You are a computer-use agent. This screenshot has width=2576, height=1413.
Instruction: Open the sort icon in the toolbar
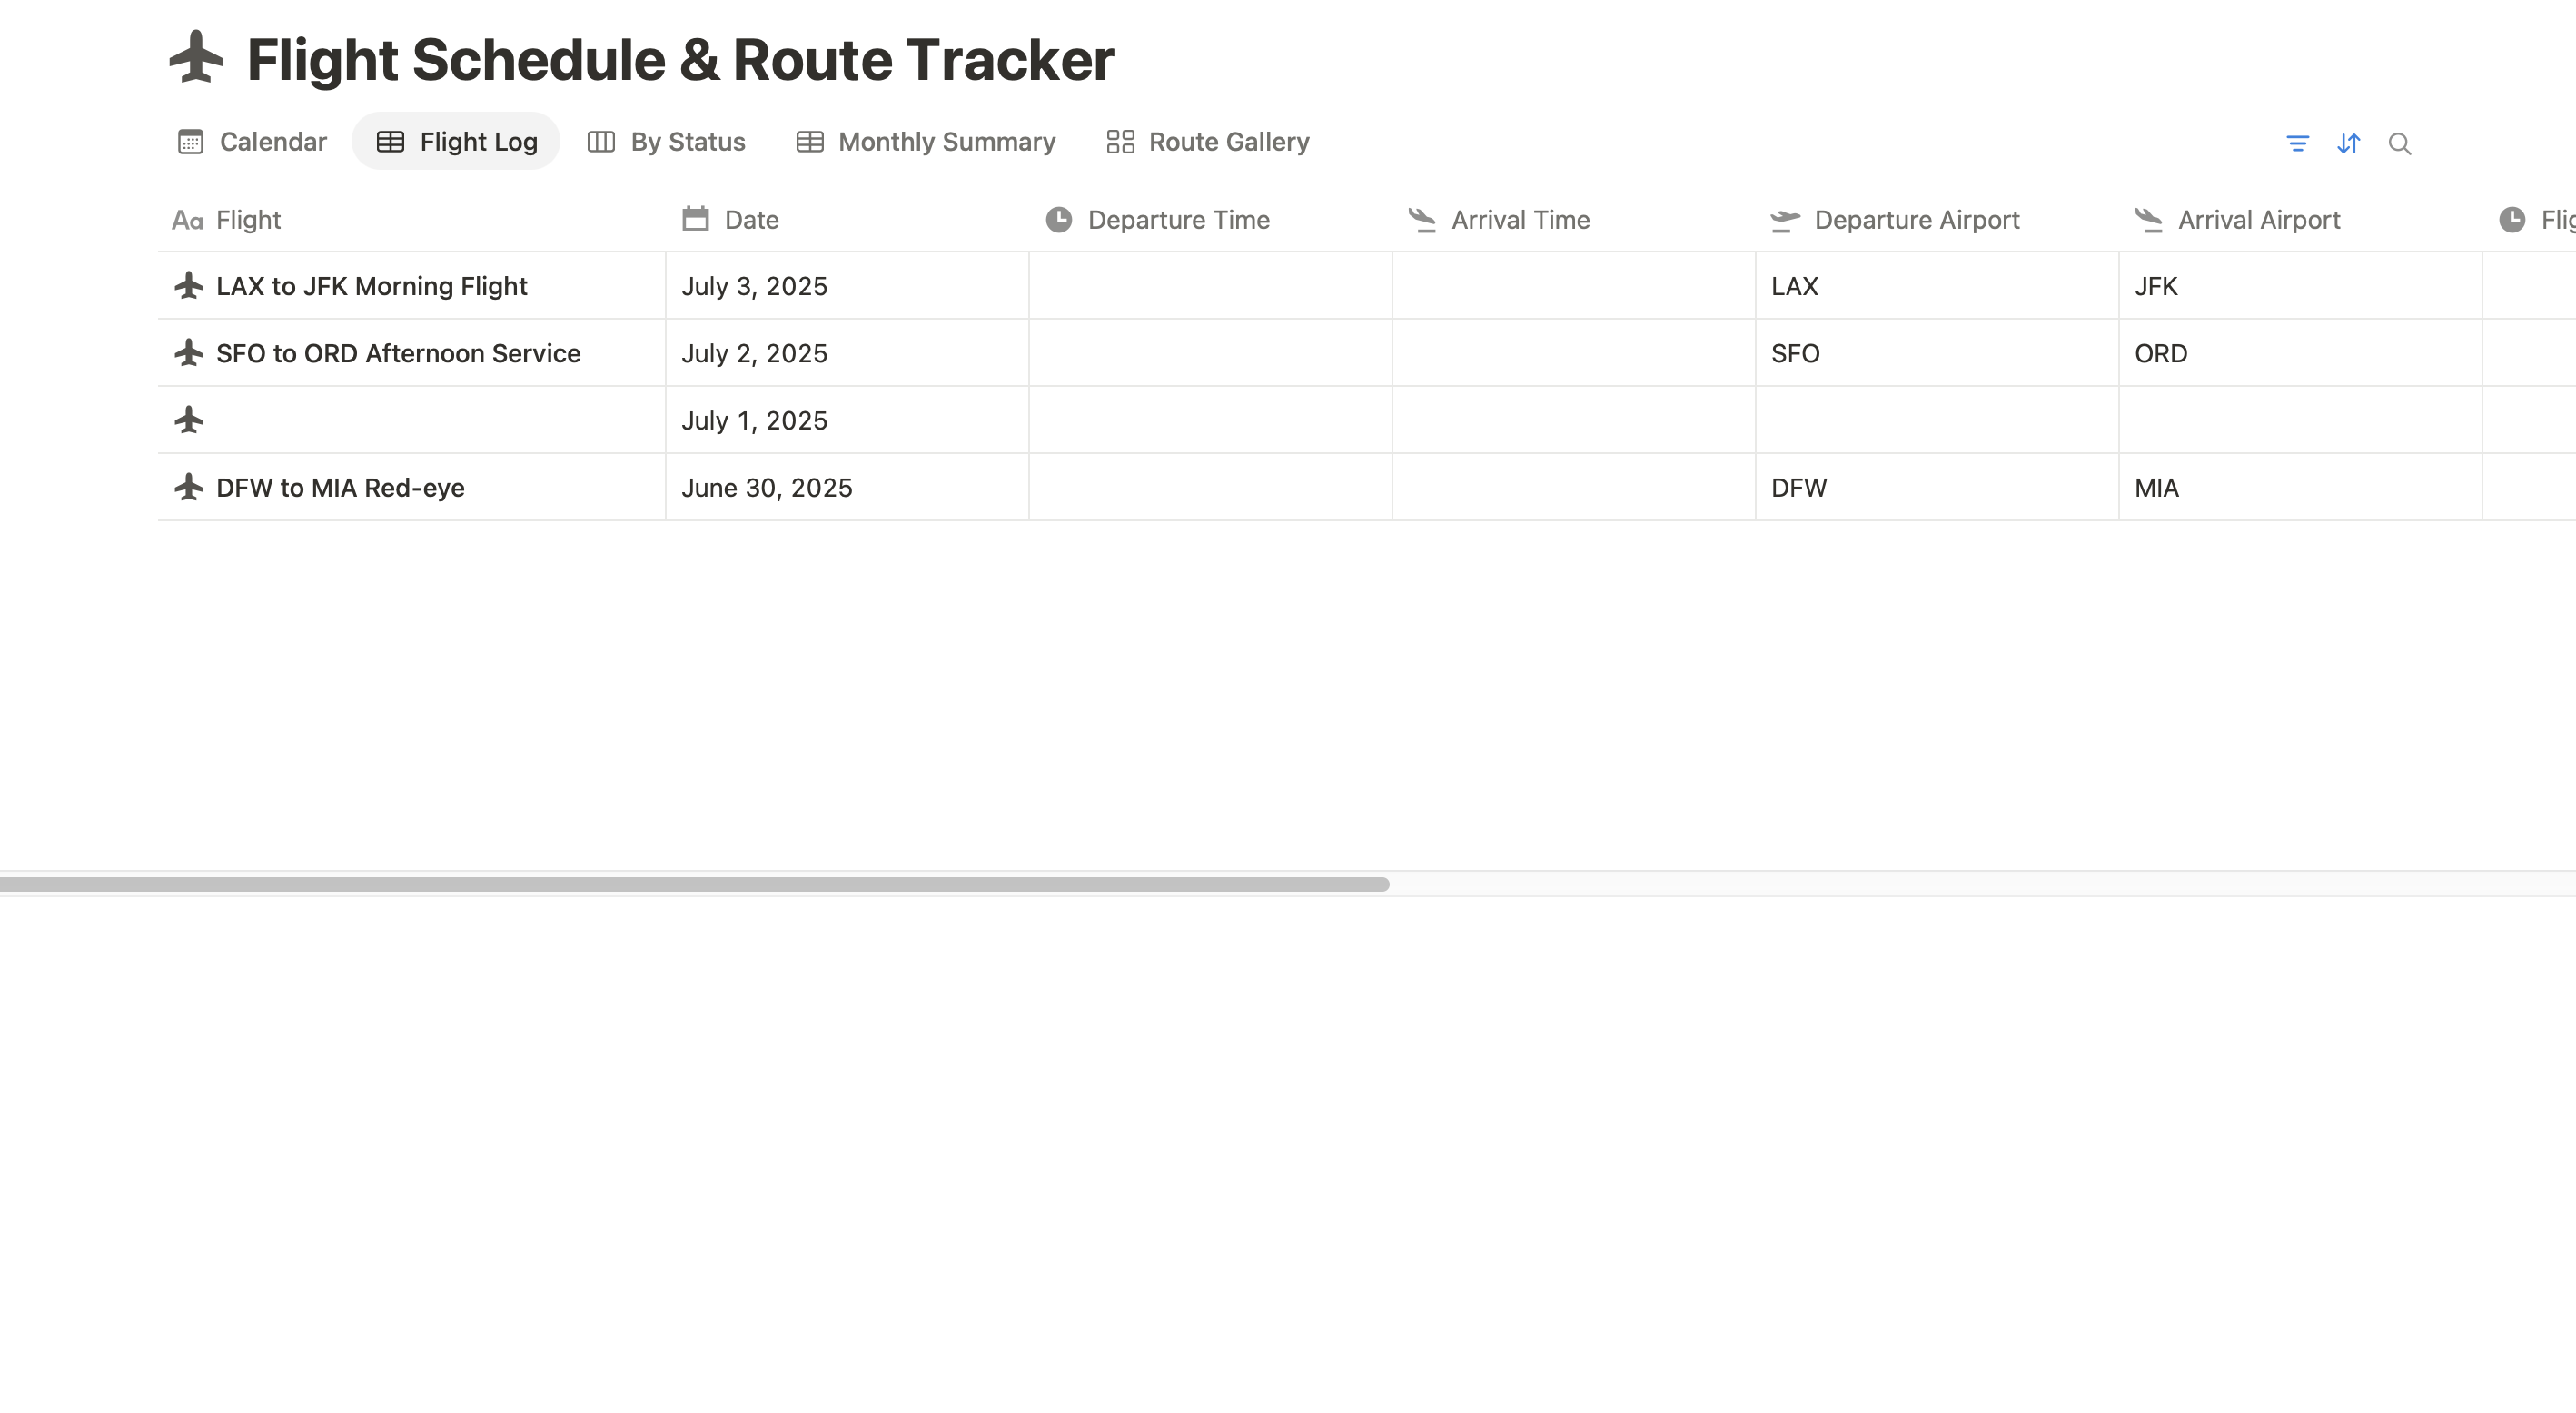[x=2349, y=144]
